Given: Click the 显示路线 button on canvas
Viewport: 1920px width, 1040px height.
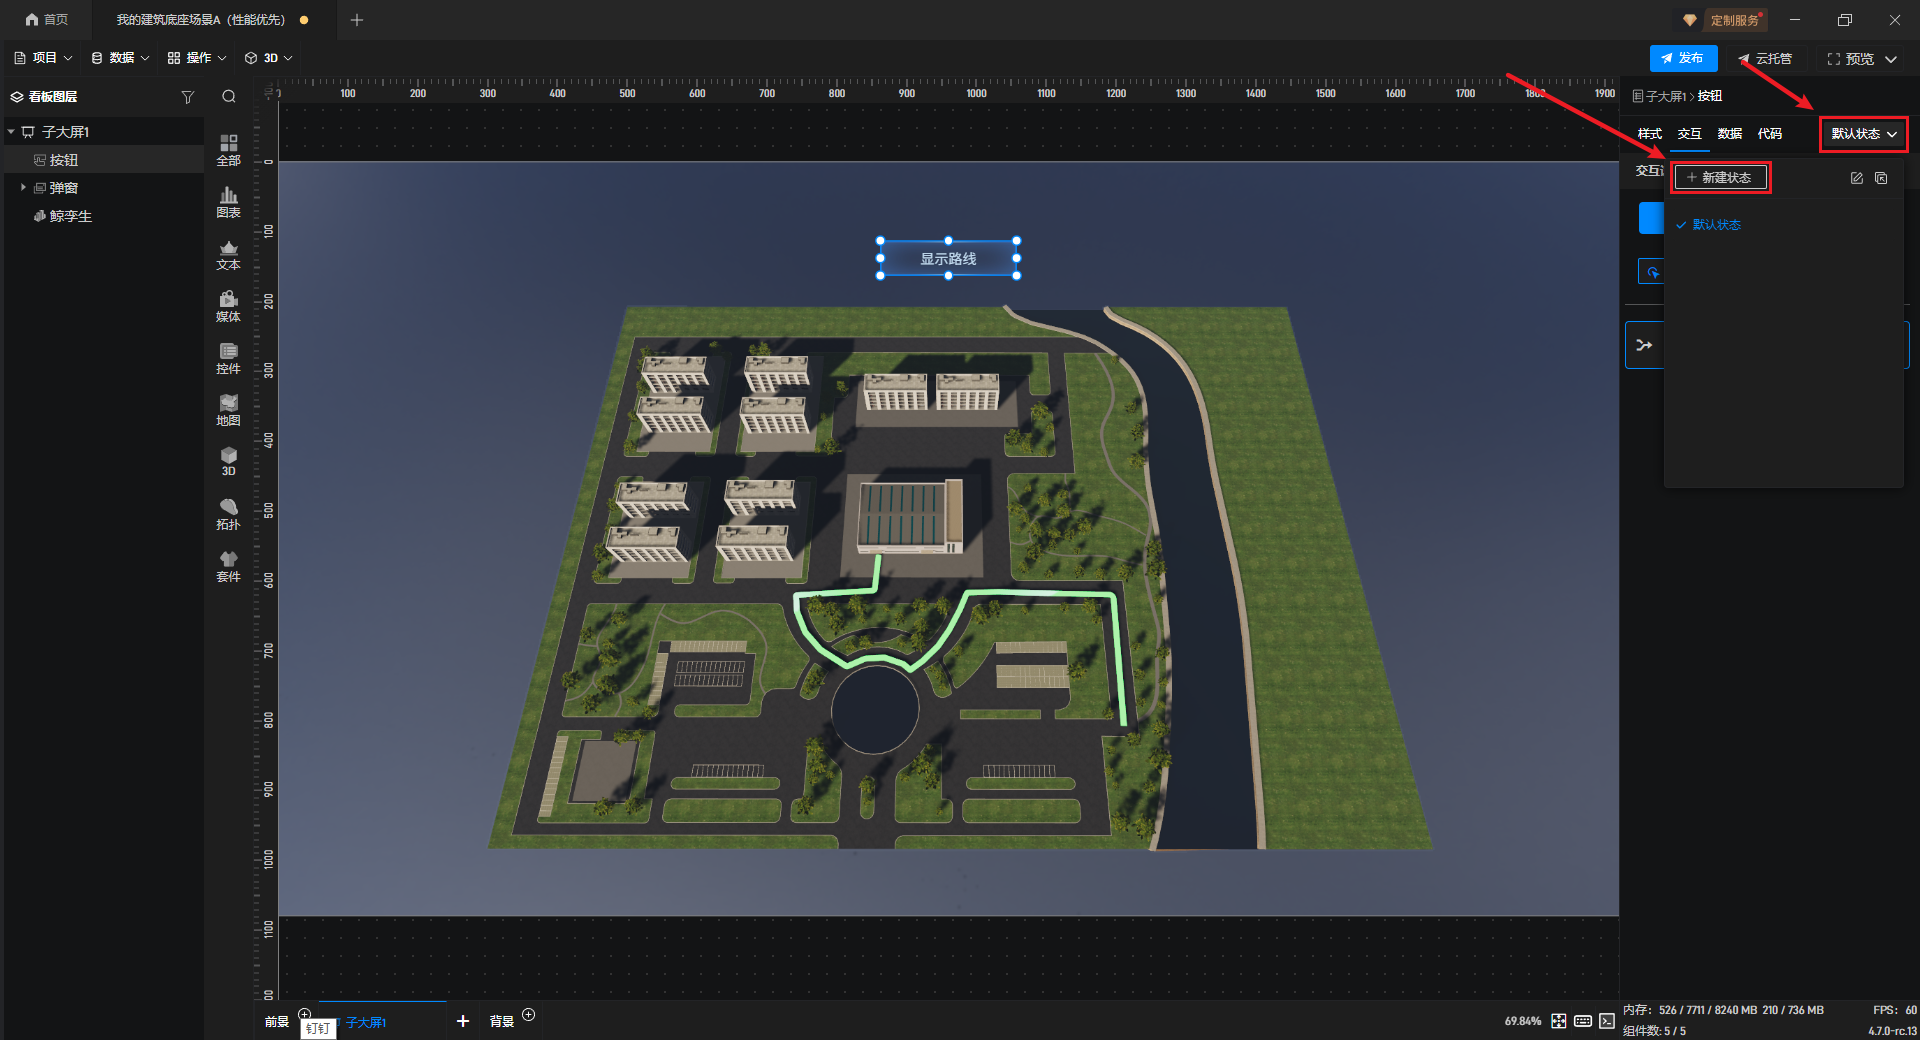Looking at the screenshot, I should pyautogui.click(x=948, y=259).
